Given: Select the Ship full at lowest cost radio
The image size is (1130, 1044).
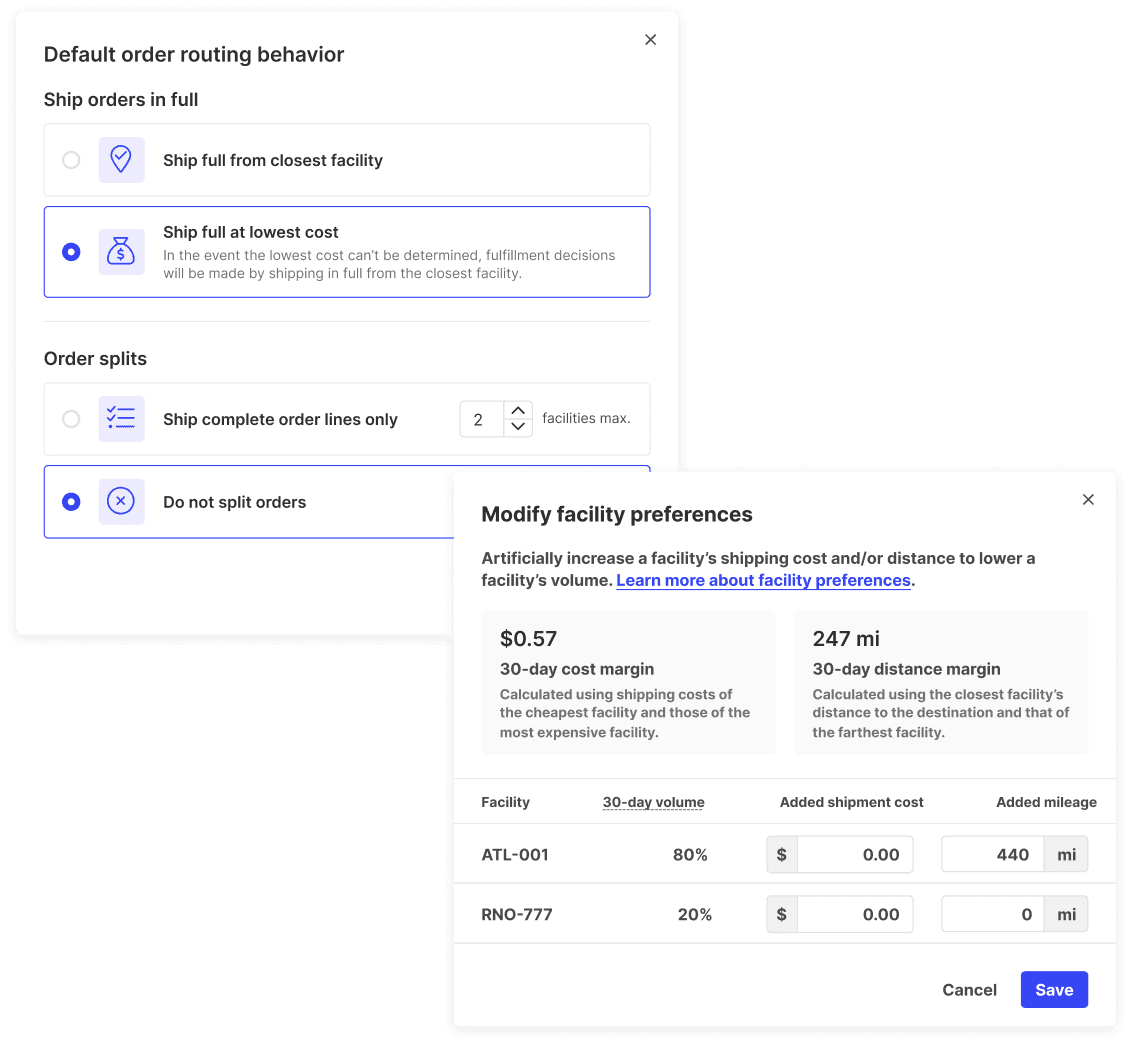Looking at the screenshot, I should (71, 251).
